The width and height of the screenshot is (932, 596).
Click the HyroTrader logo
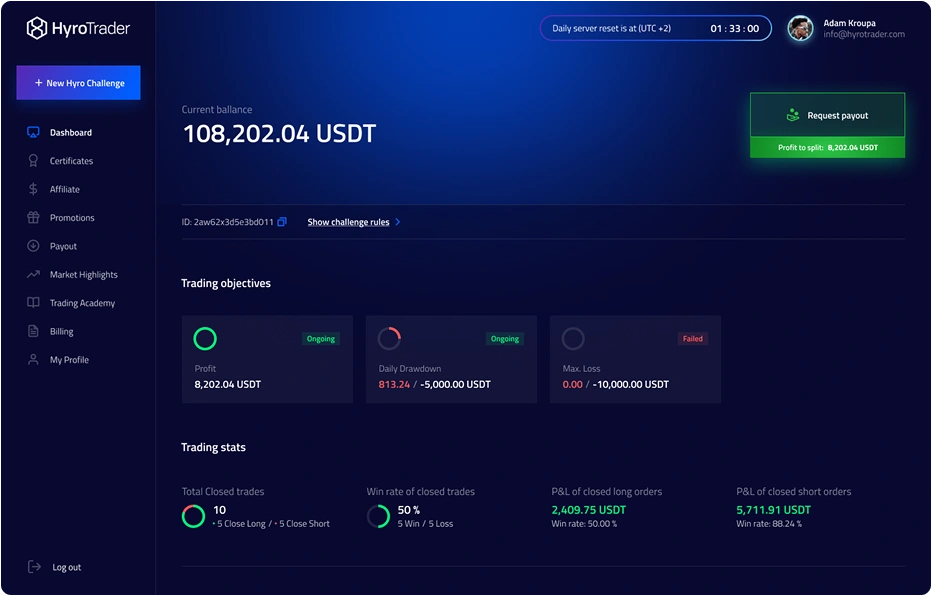coord(80,28)
